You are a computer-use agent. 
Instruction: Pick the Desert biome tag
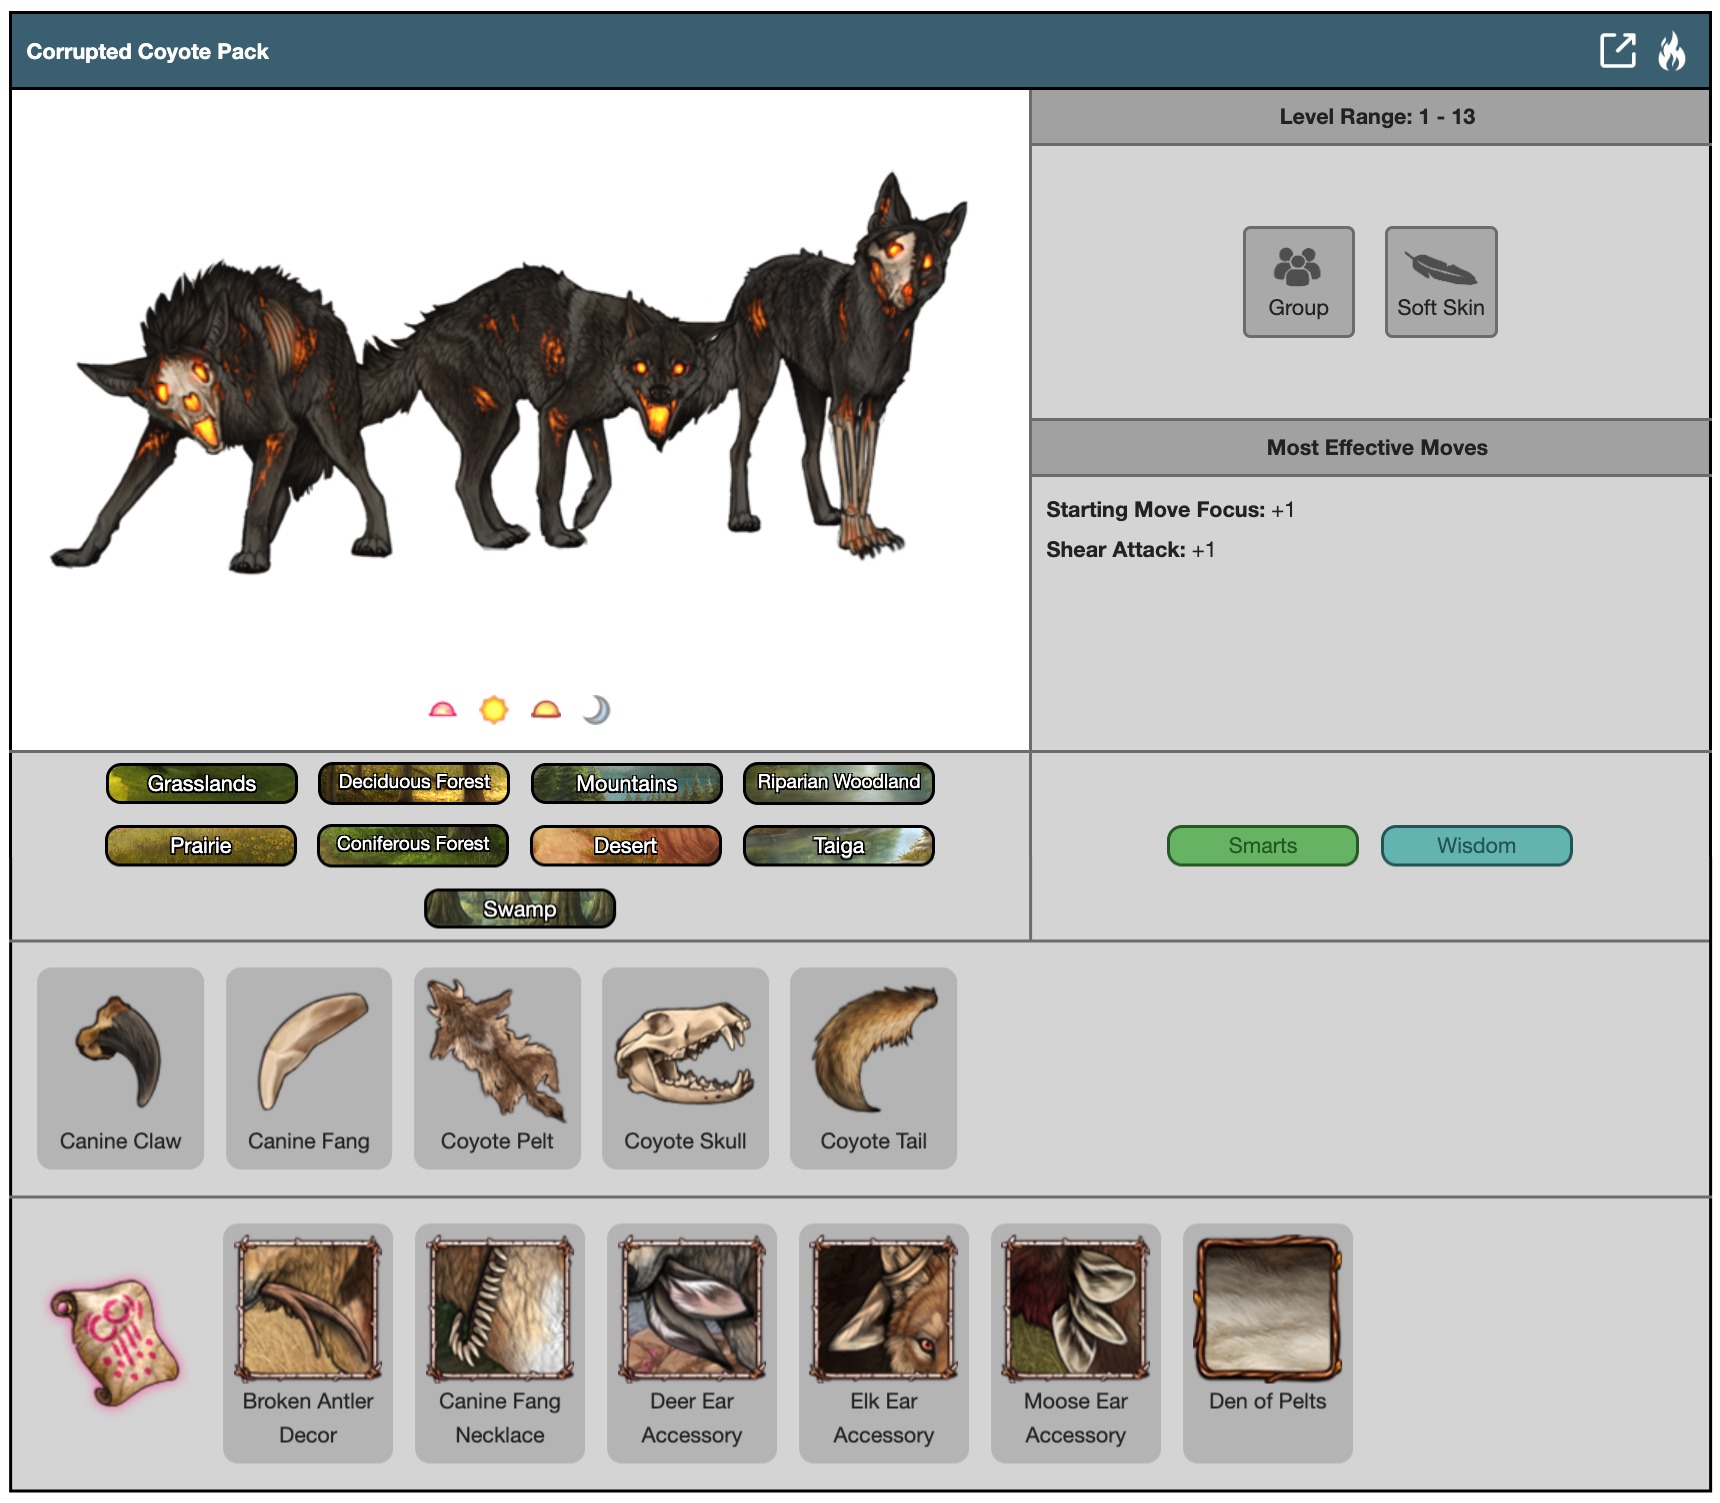click(x=626, y=846)
